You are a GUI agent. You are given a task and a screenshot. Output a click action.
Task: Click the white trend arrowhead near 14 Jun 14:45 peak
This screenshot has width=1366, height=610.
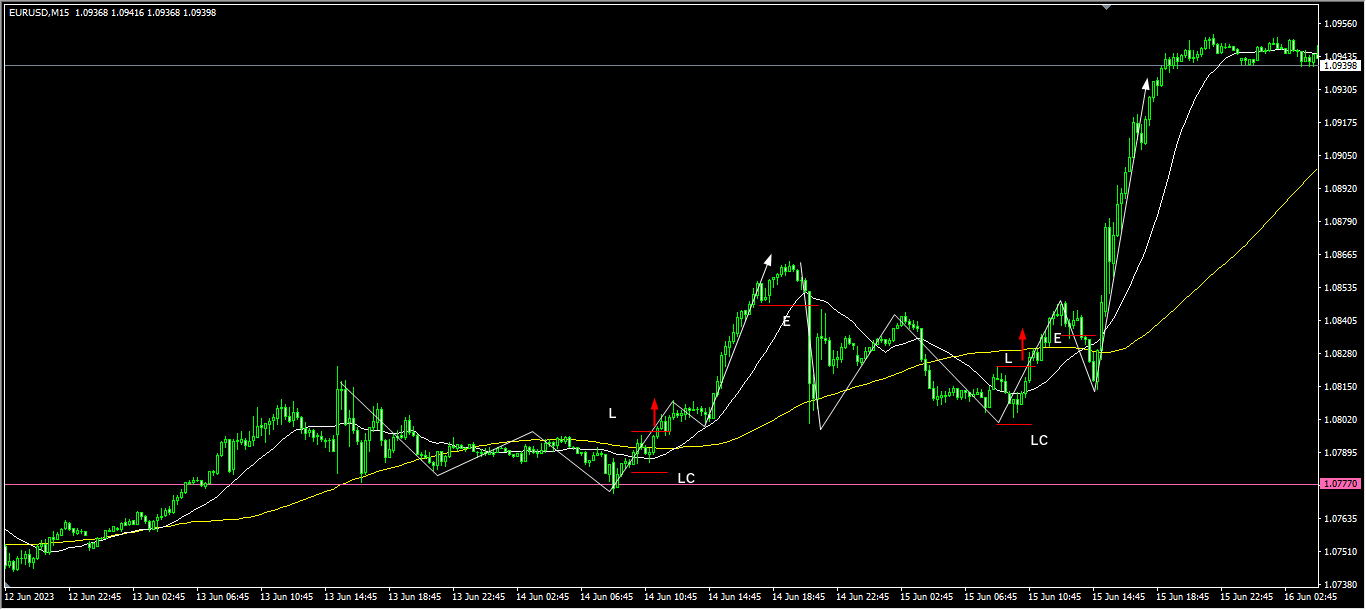pyautogui.click(x=767, y=260)
